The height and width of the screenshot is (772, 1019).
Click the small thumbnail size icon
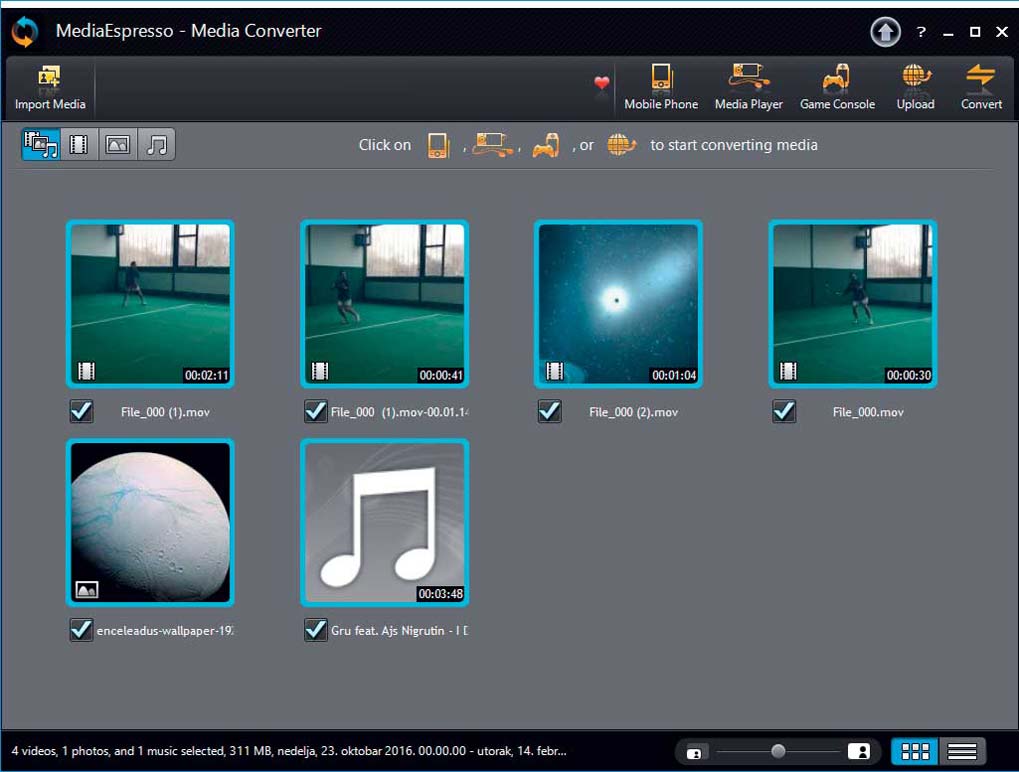[x=694, y=753]
